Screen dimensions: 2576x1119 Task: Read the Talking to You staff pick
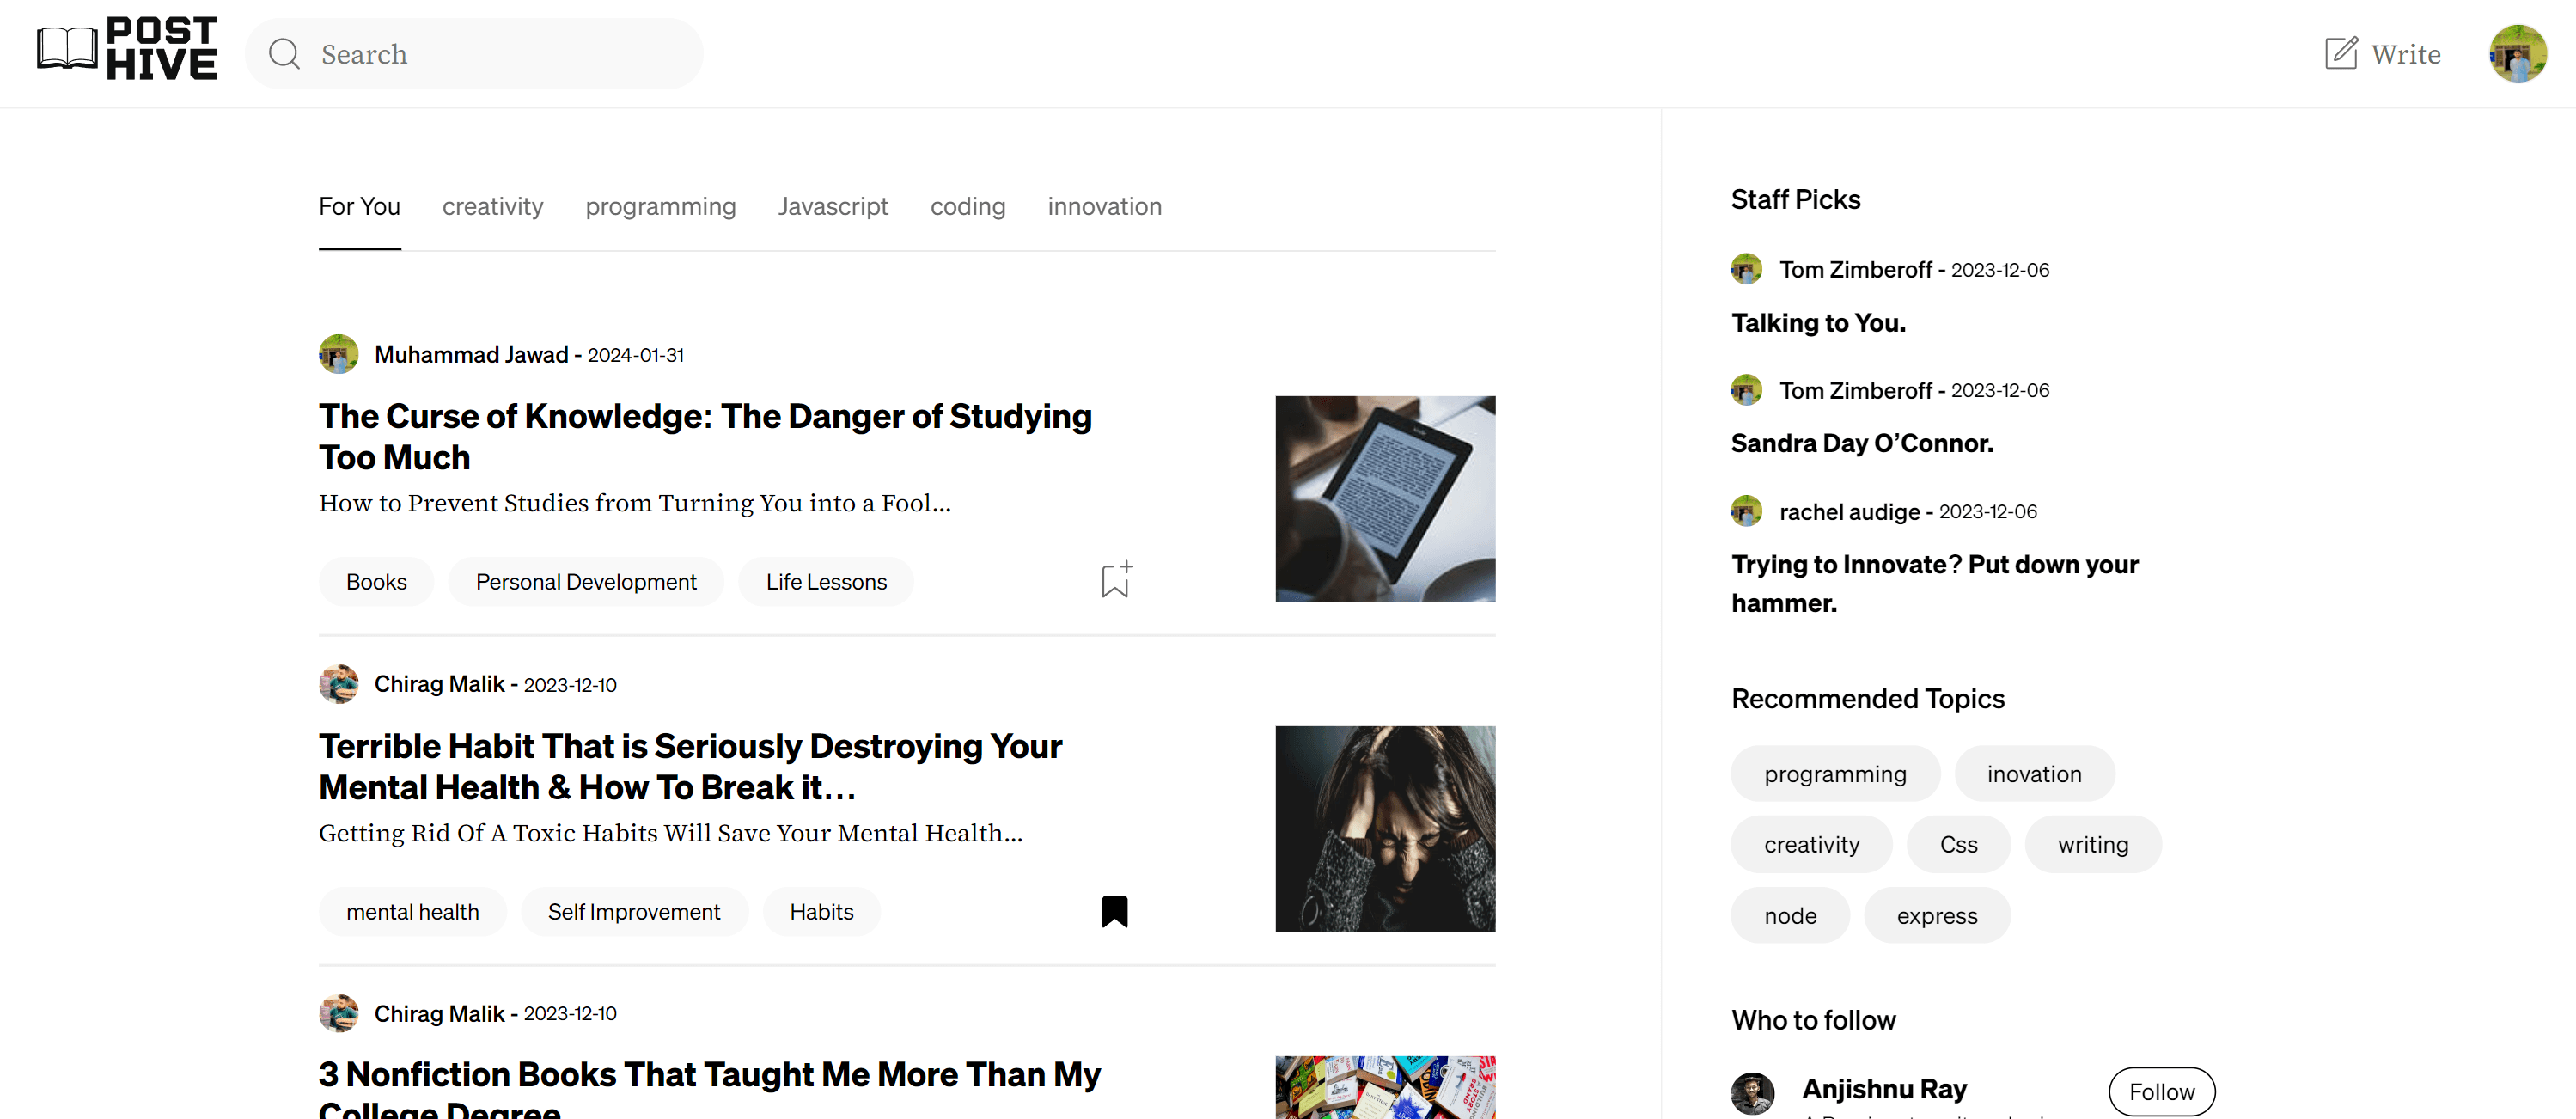point(1817,322)
